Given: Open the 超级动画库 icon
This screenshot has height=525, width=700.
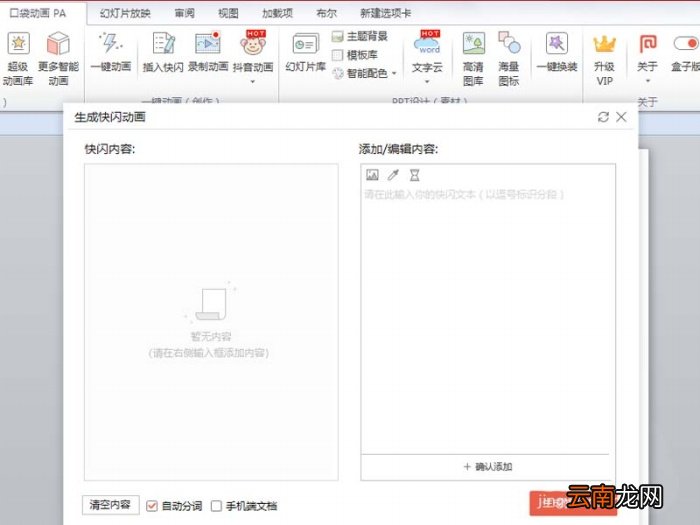Looking at the screenshot, I should click(x=18, y=43).
